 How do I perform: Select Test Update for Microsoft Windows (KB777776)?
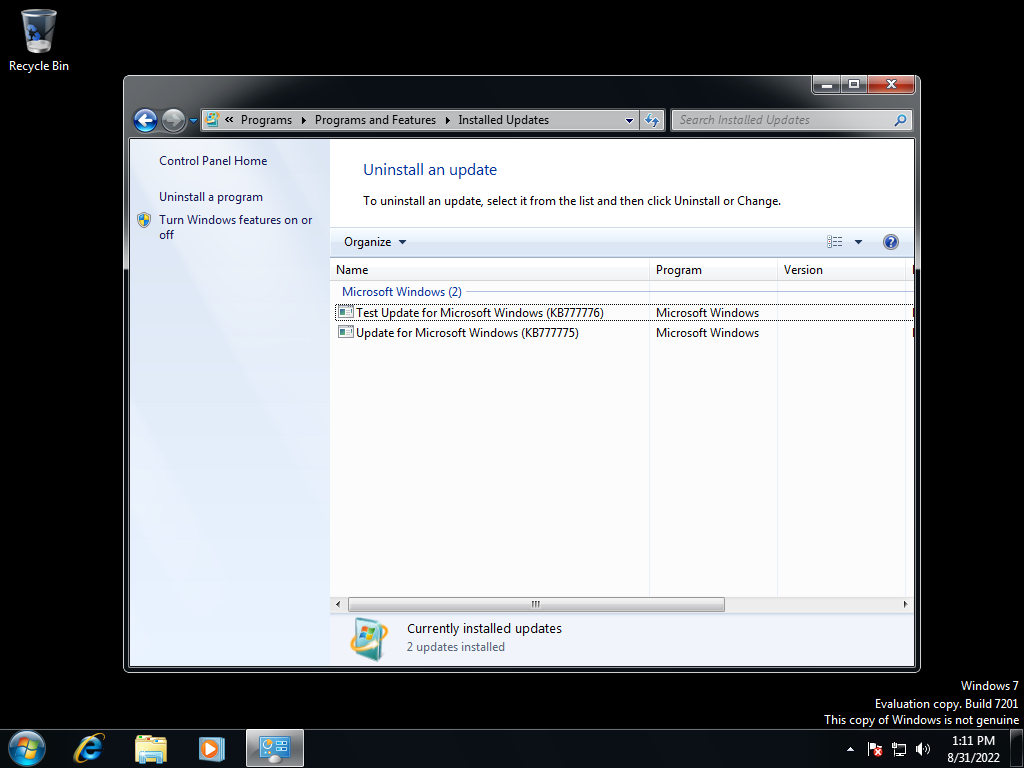click(479, 313)
